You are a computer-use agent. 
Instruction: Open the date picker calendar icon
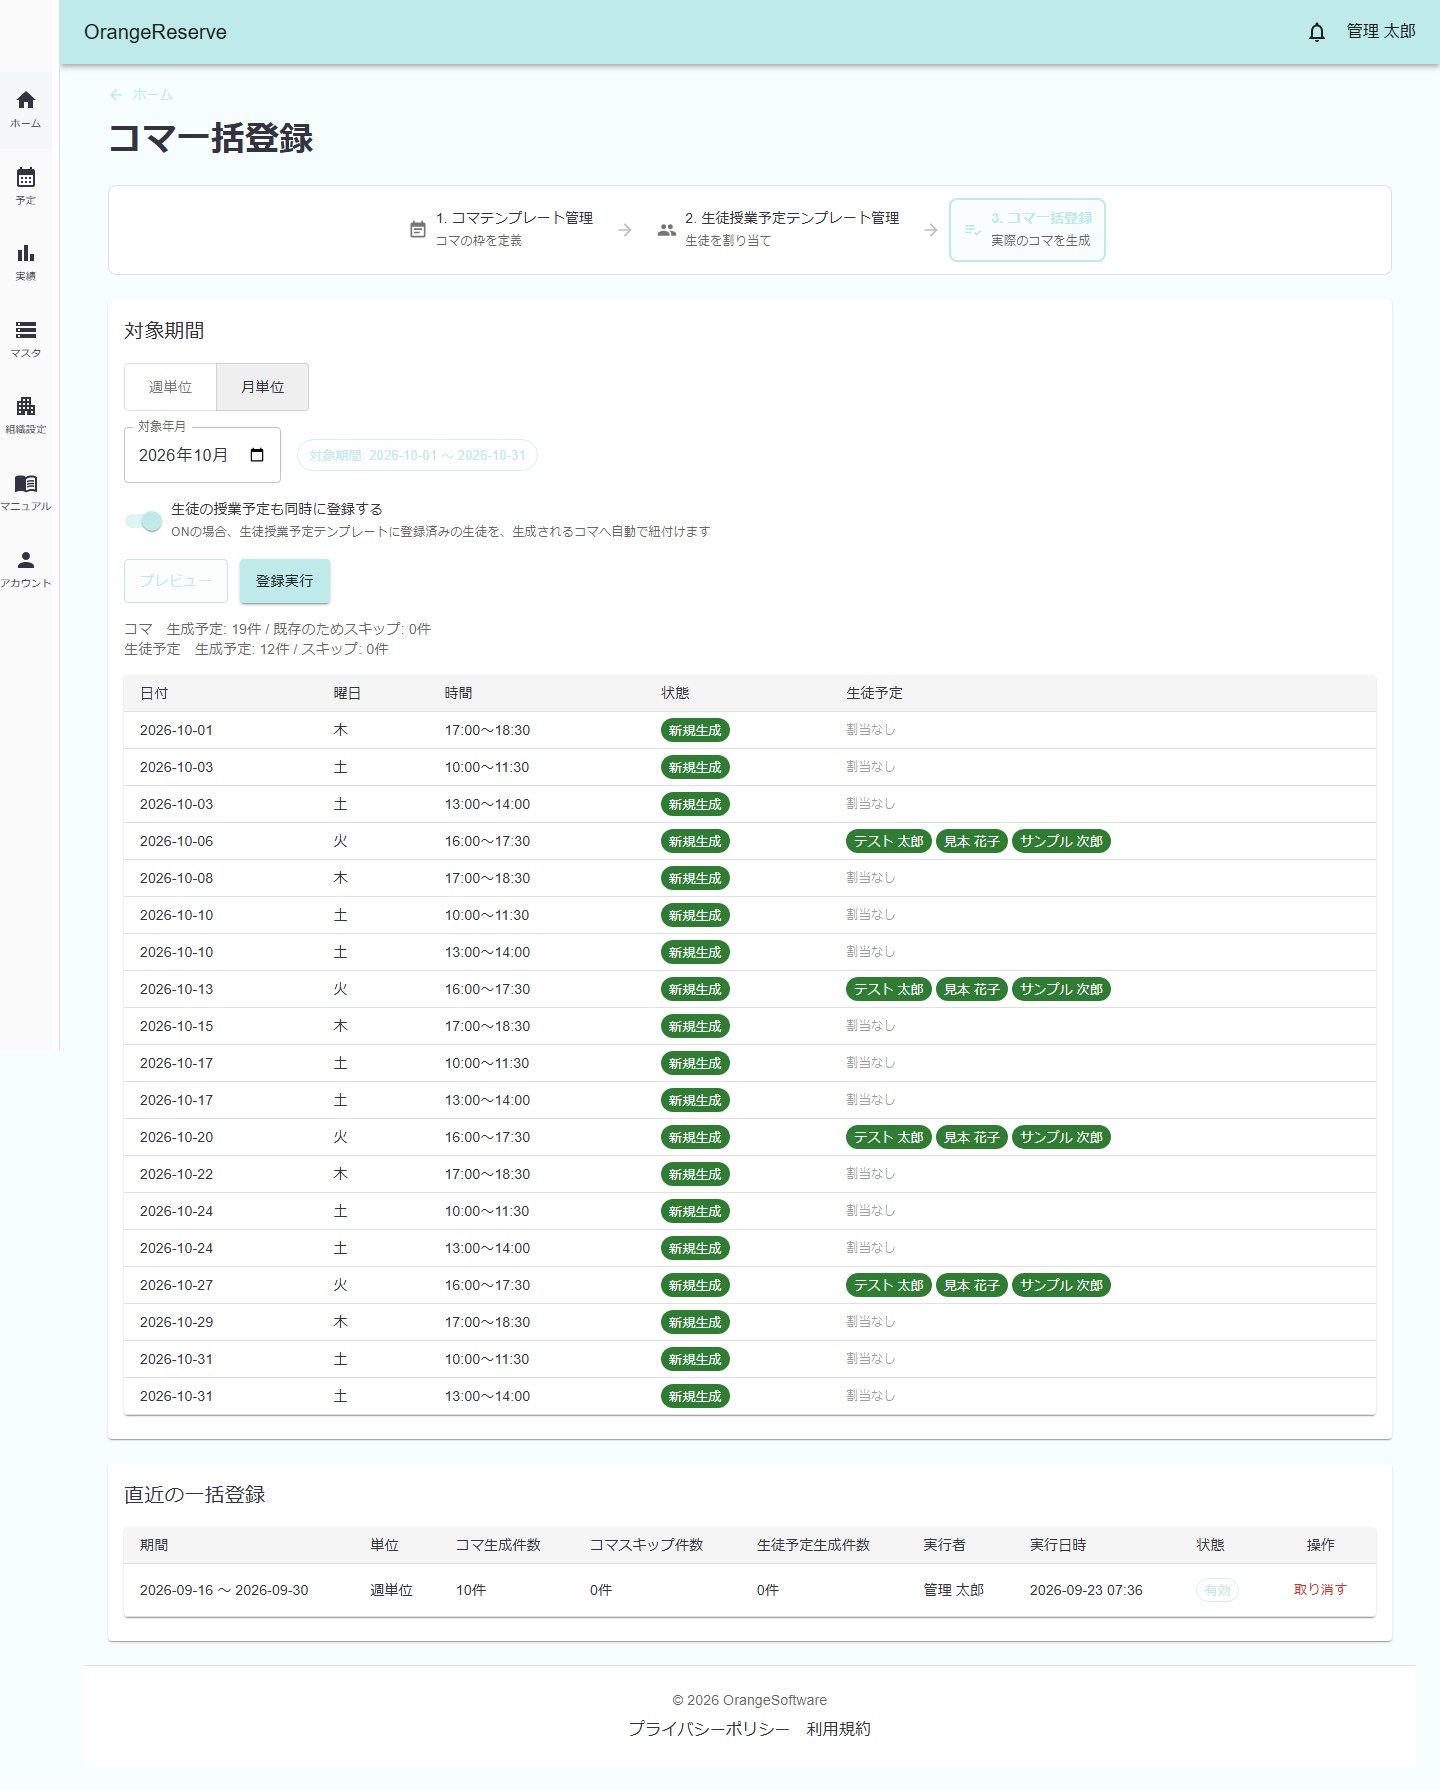point(257,455)
